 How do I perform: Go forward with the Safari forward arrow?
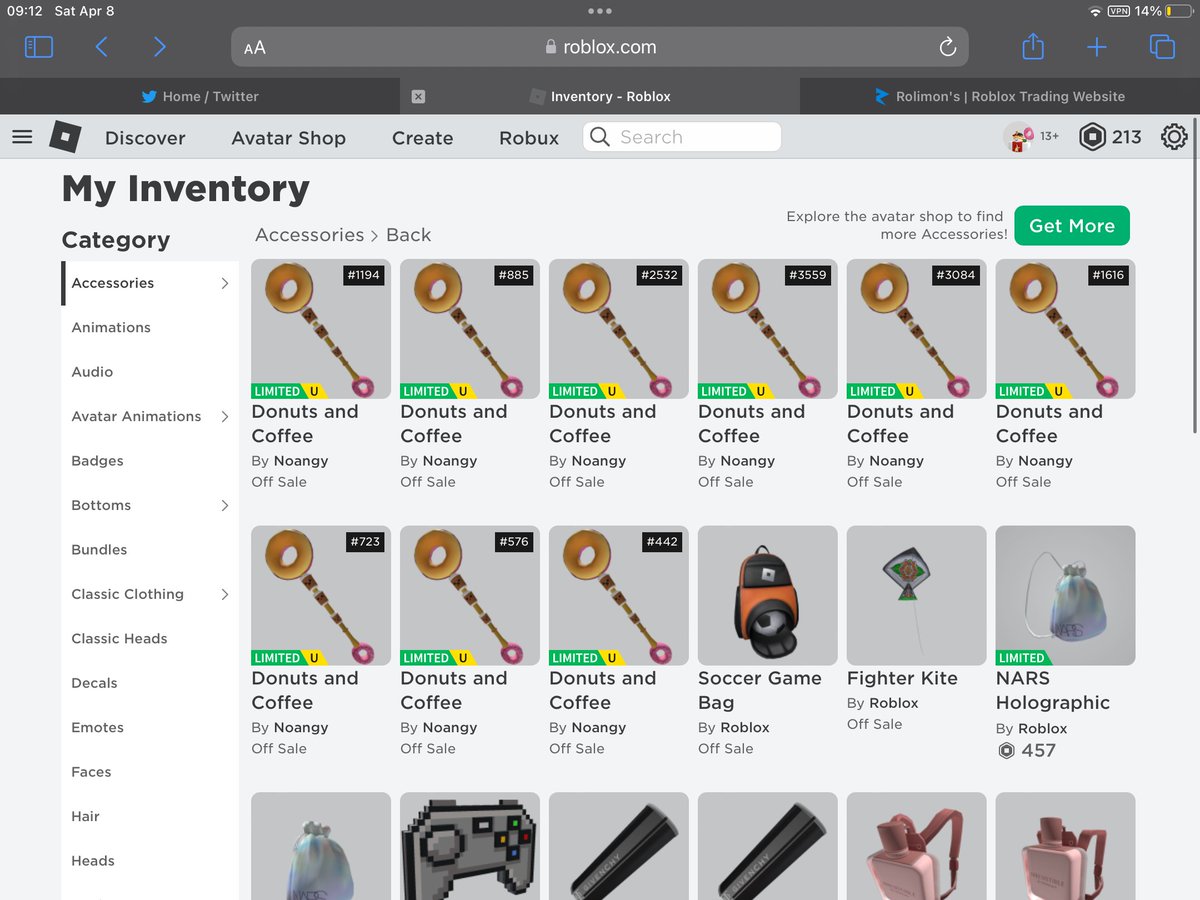[160, 47]
